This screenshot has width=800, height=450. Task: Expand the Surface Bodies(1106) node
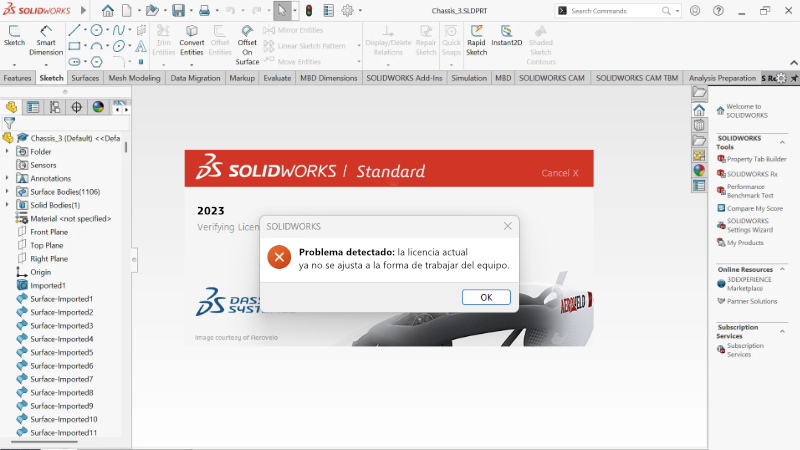(7, 191)
